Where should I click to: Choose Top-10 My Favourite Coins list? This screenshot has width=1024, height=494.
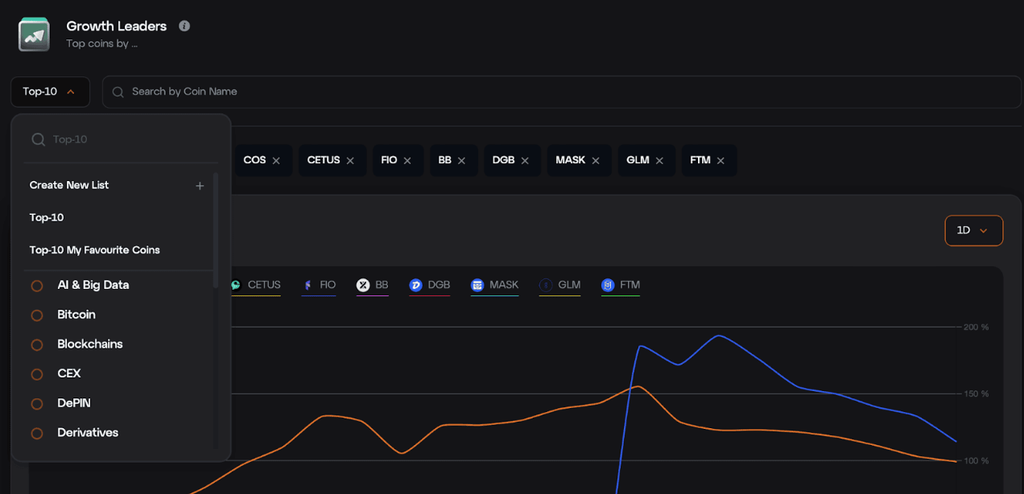click(x=95, y=250)
